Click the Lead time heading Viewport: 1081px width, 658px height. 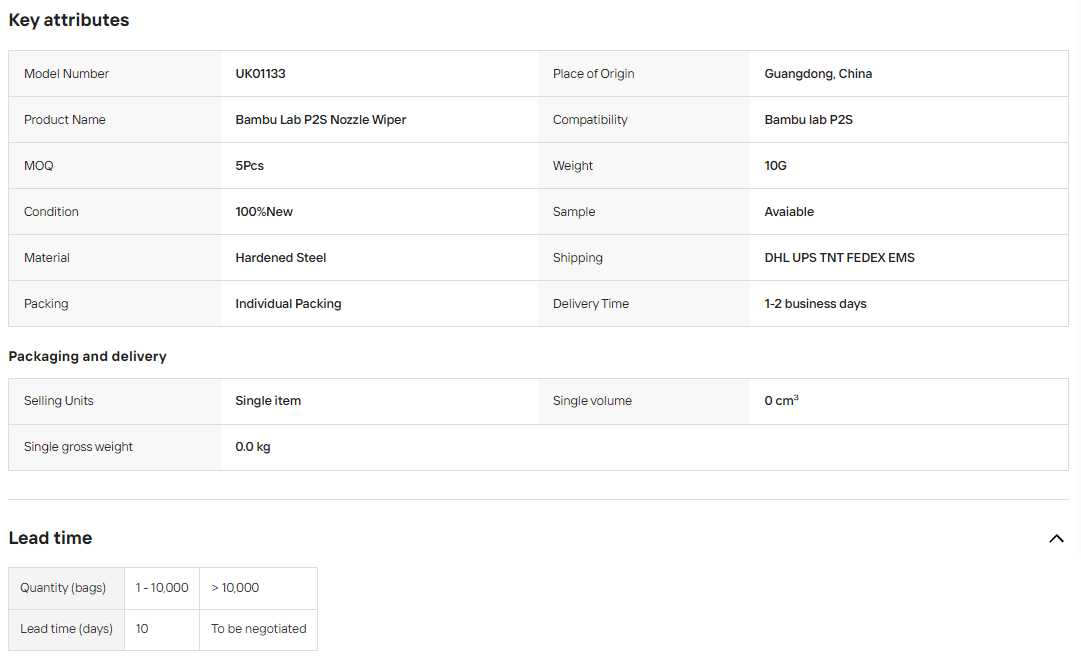(x=50, y=538)
